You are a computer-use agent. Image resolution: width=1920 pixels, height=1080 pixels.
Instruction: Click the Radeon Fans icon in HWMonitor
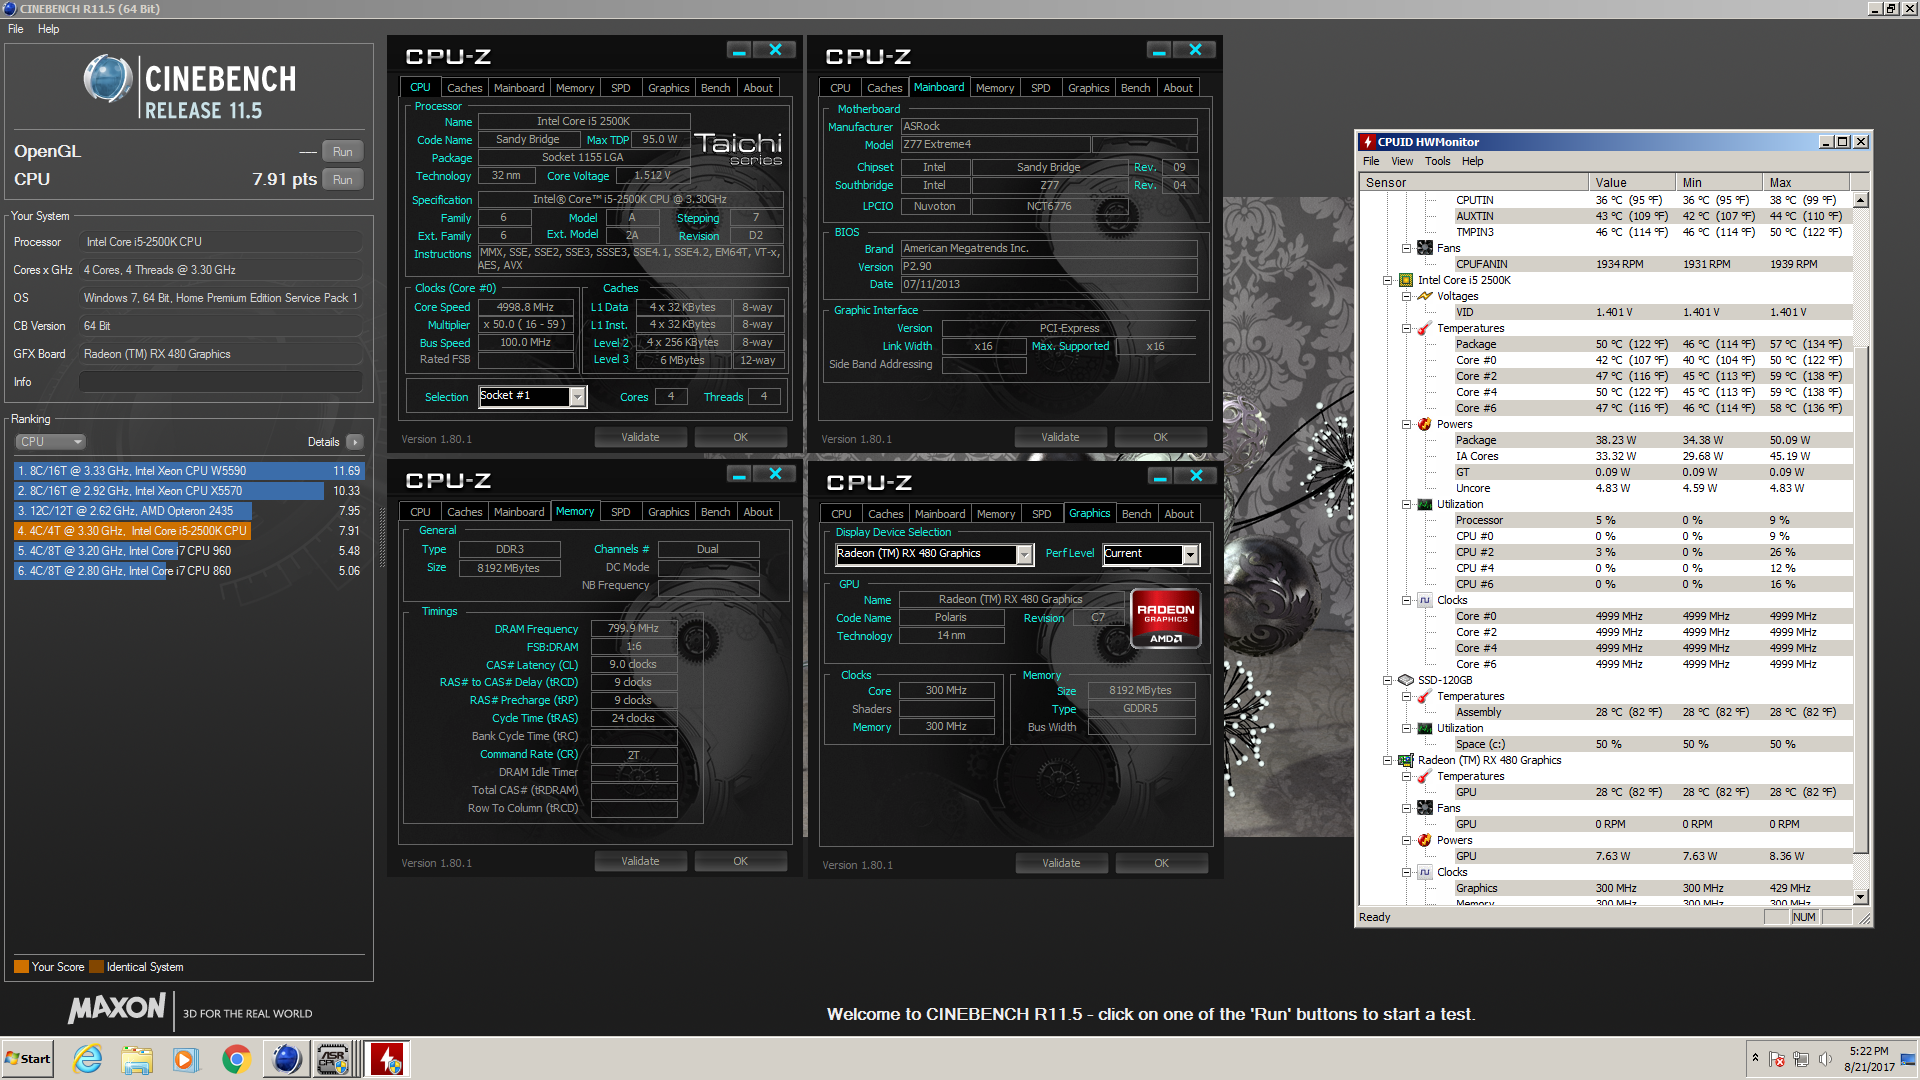(x=1425, y=808)
